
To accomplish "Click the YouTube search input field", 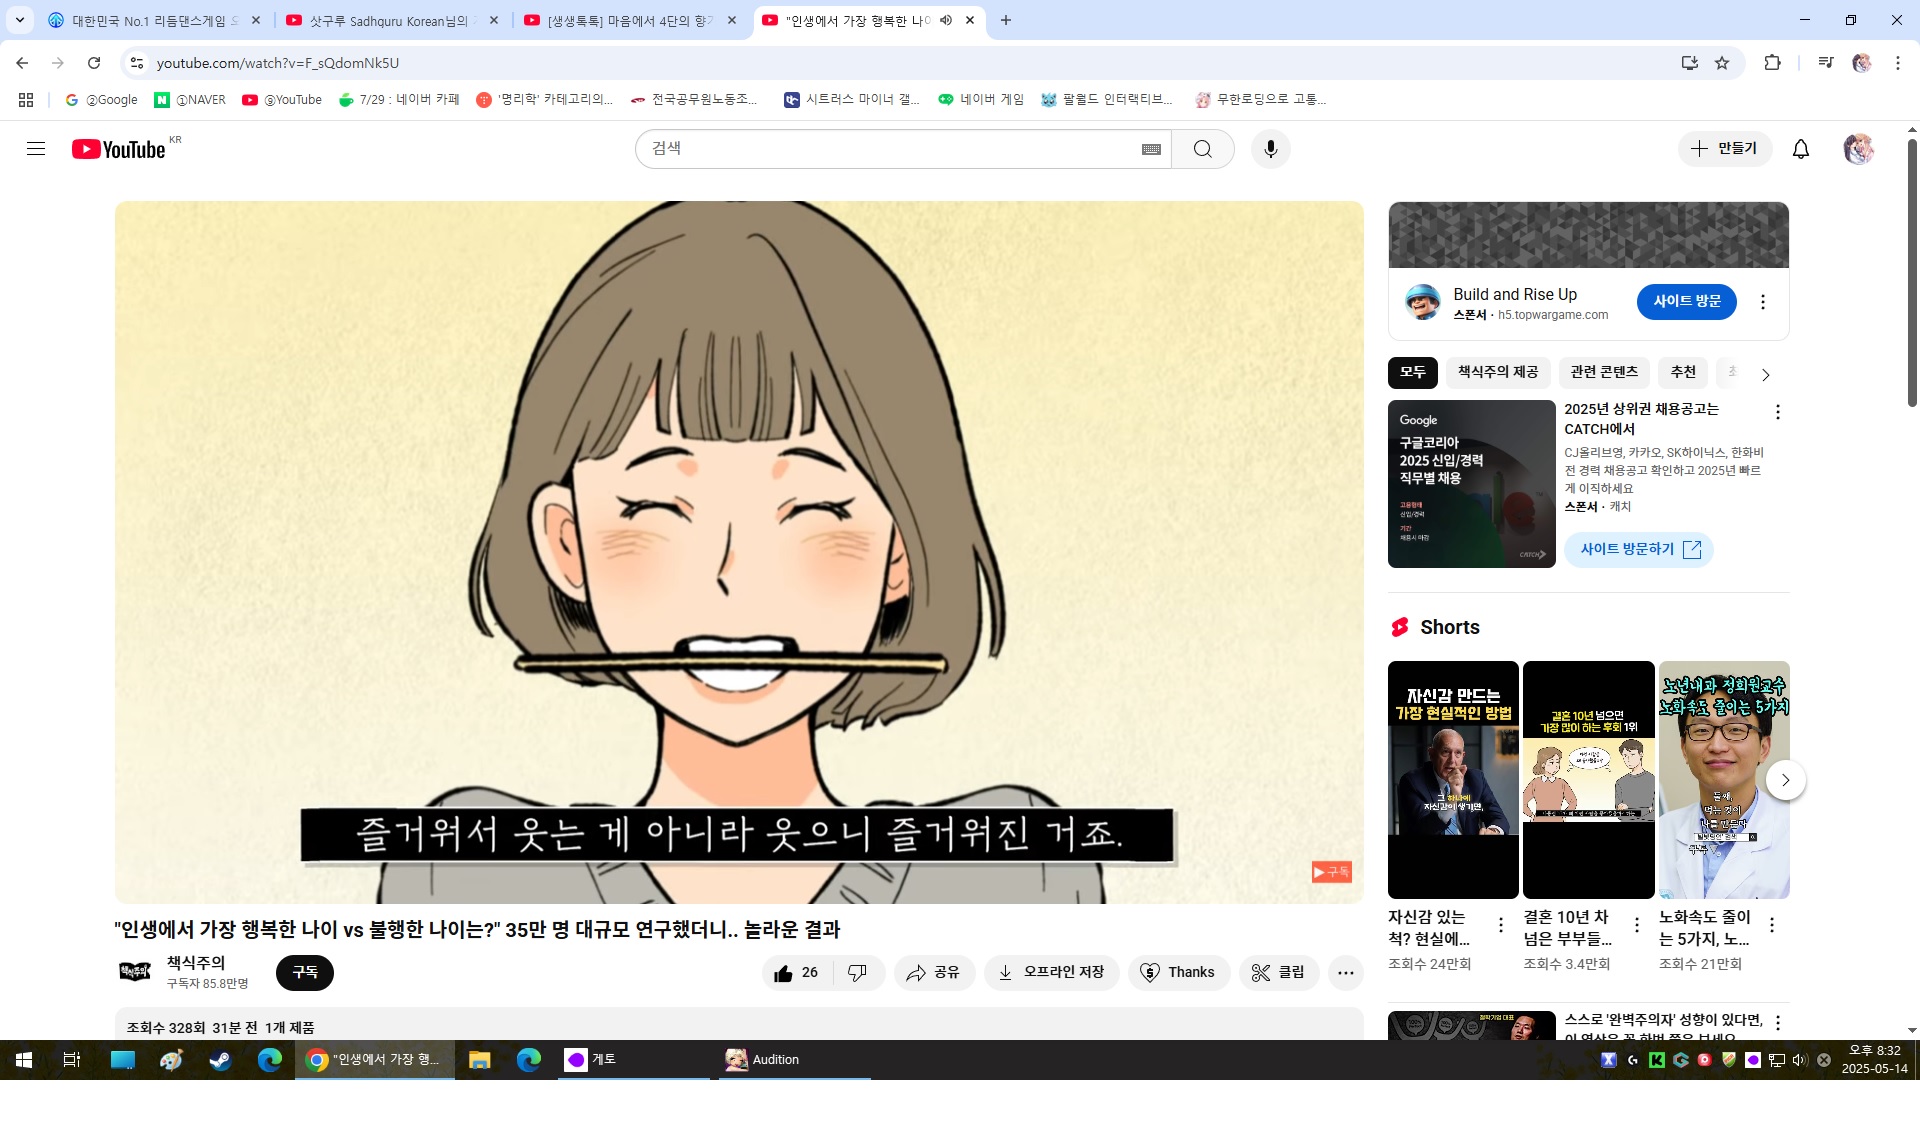I will (890, 149).
